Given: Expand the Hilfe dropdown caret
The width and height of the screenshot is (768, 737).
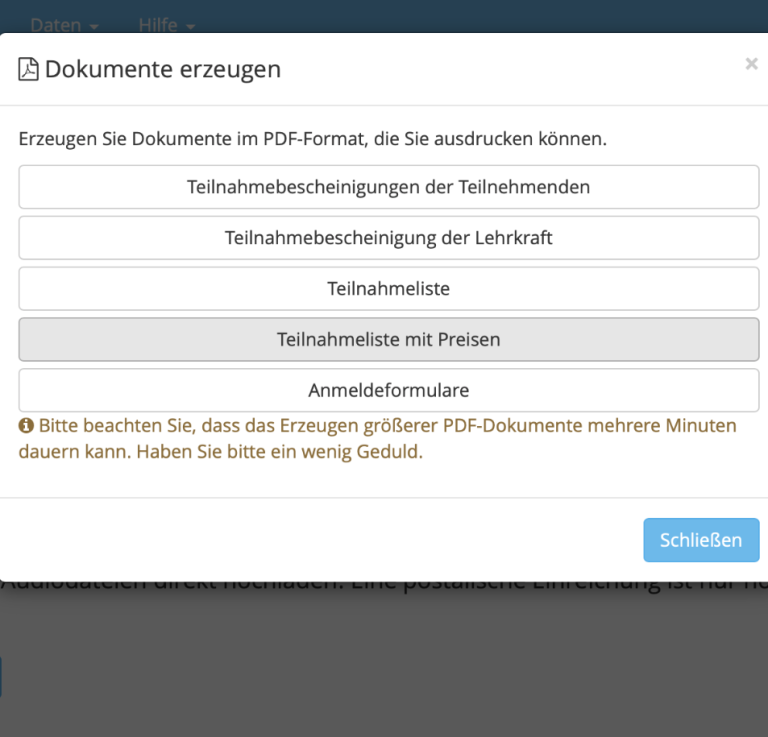Looking at the screenshot, I should pos(190,25).
